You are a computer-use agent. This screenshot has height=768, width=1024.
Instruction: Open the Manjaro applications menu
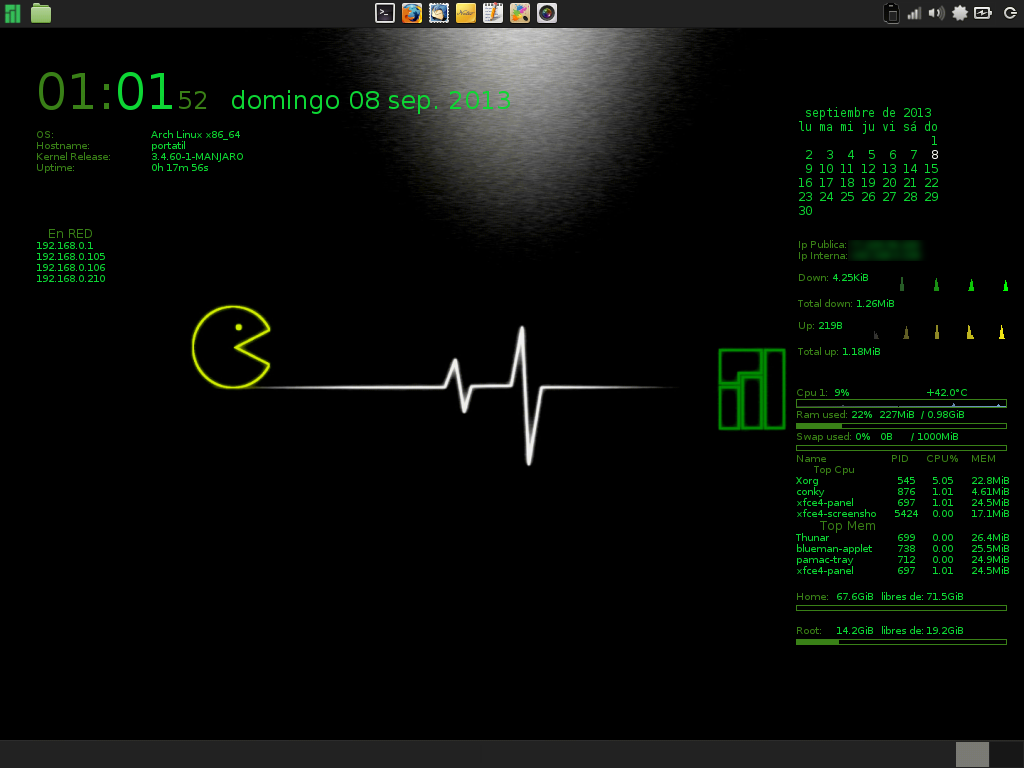[x=12, y=13]
